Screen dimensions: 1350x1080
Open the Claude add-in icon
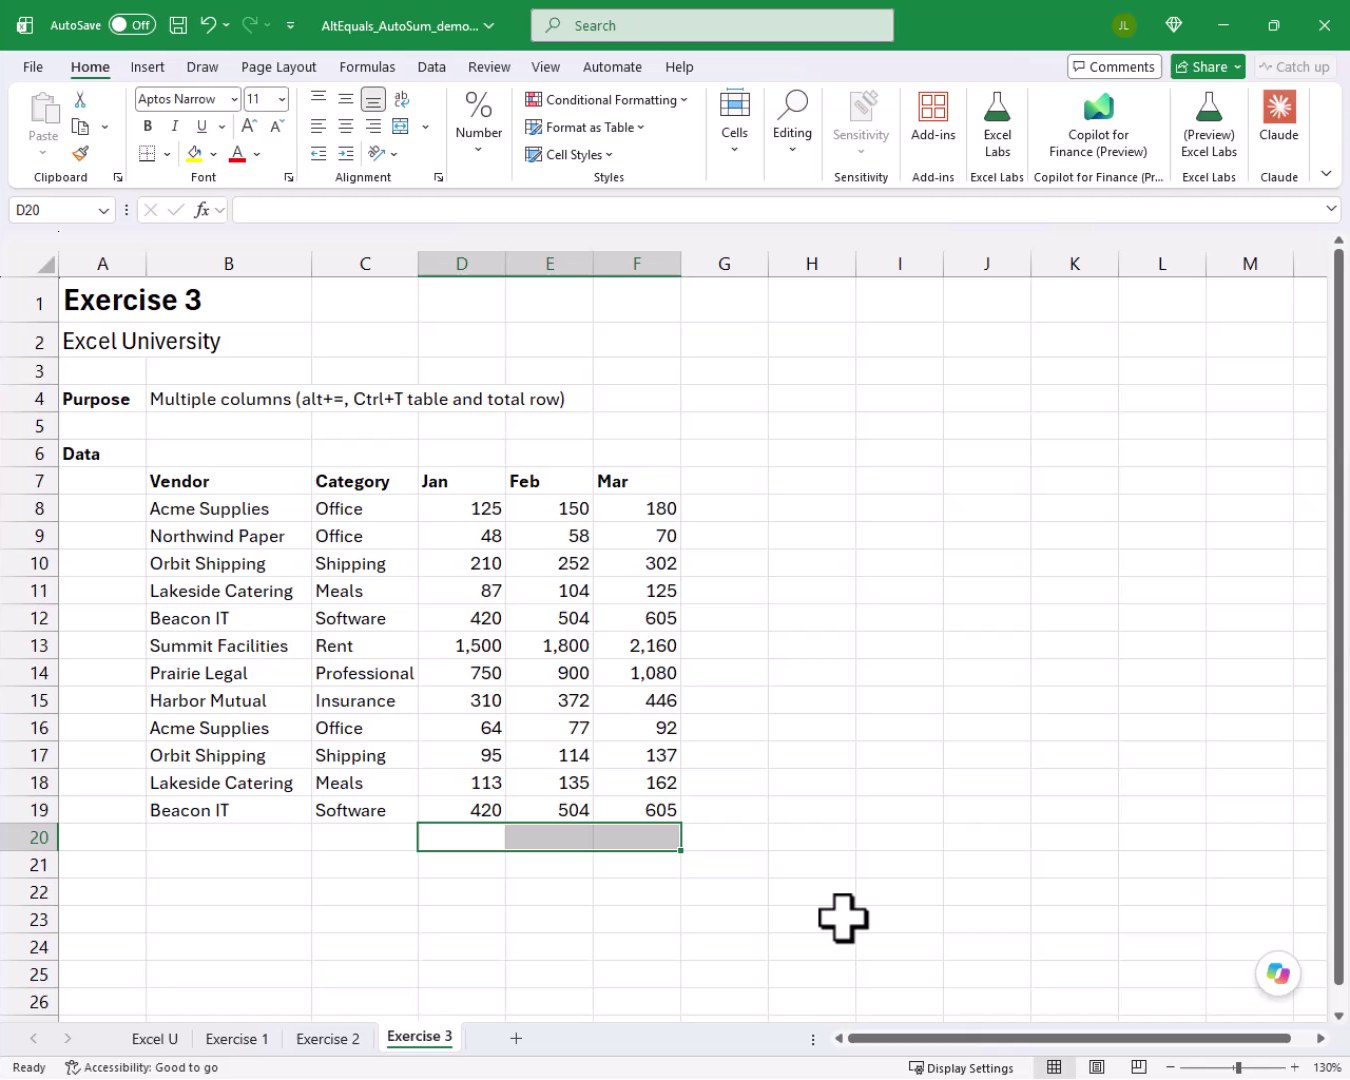click(x=1279, y=116)
